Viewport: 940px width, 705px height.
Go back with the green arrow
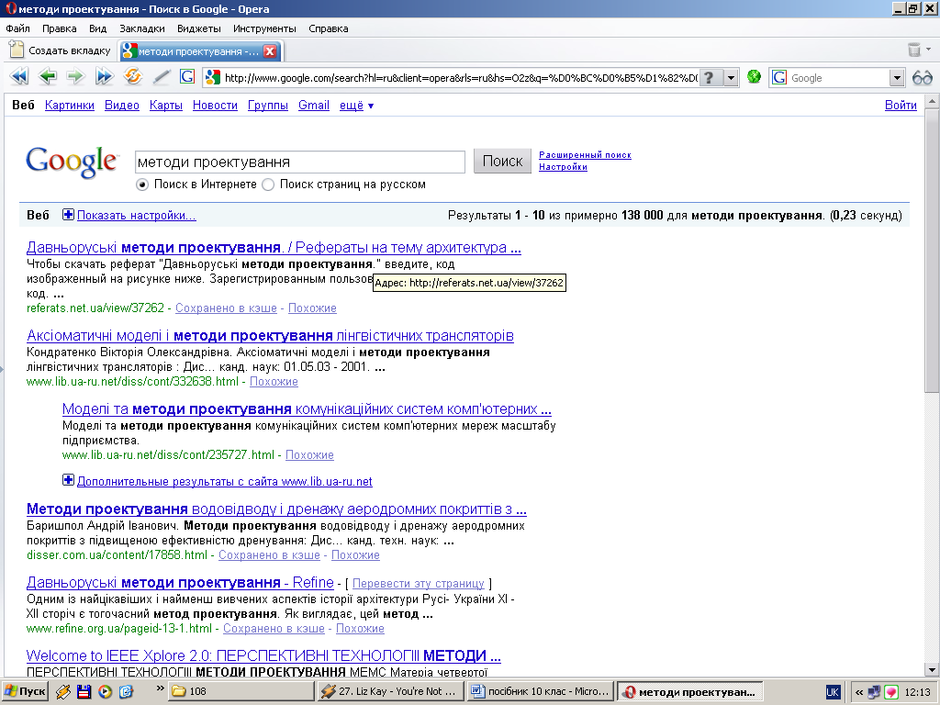click(47, 77)
